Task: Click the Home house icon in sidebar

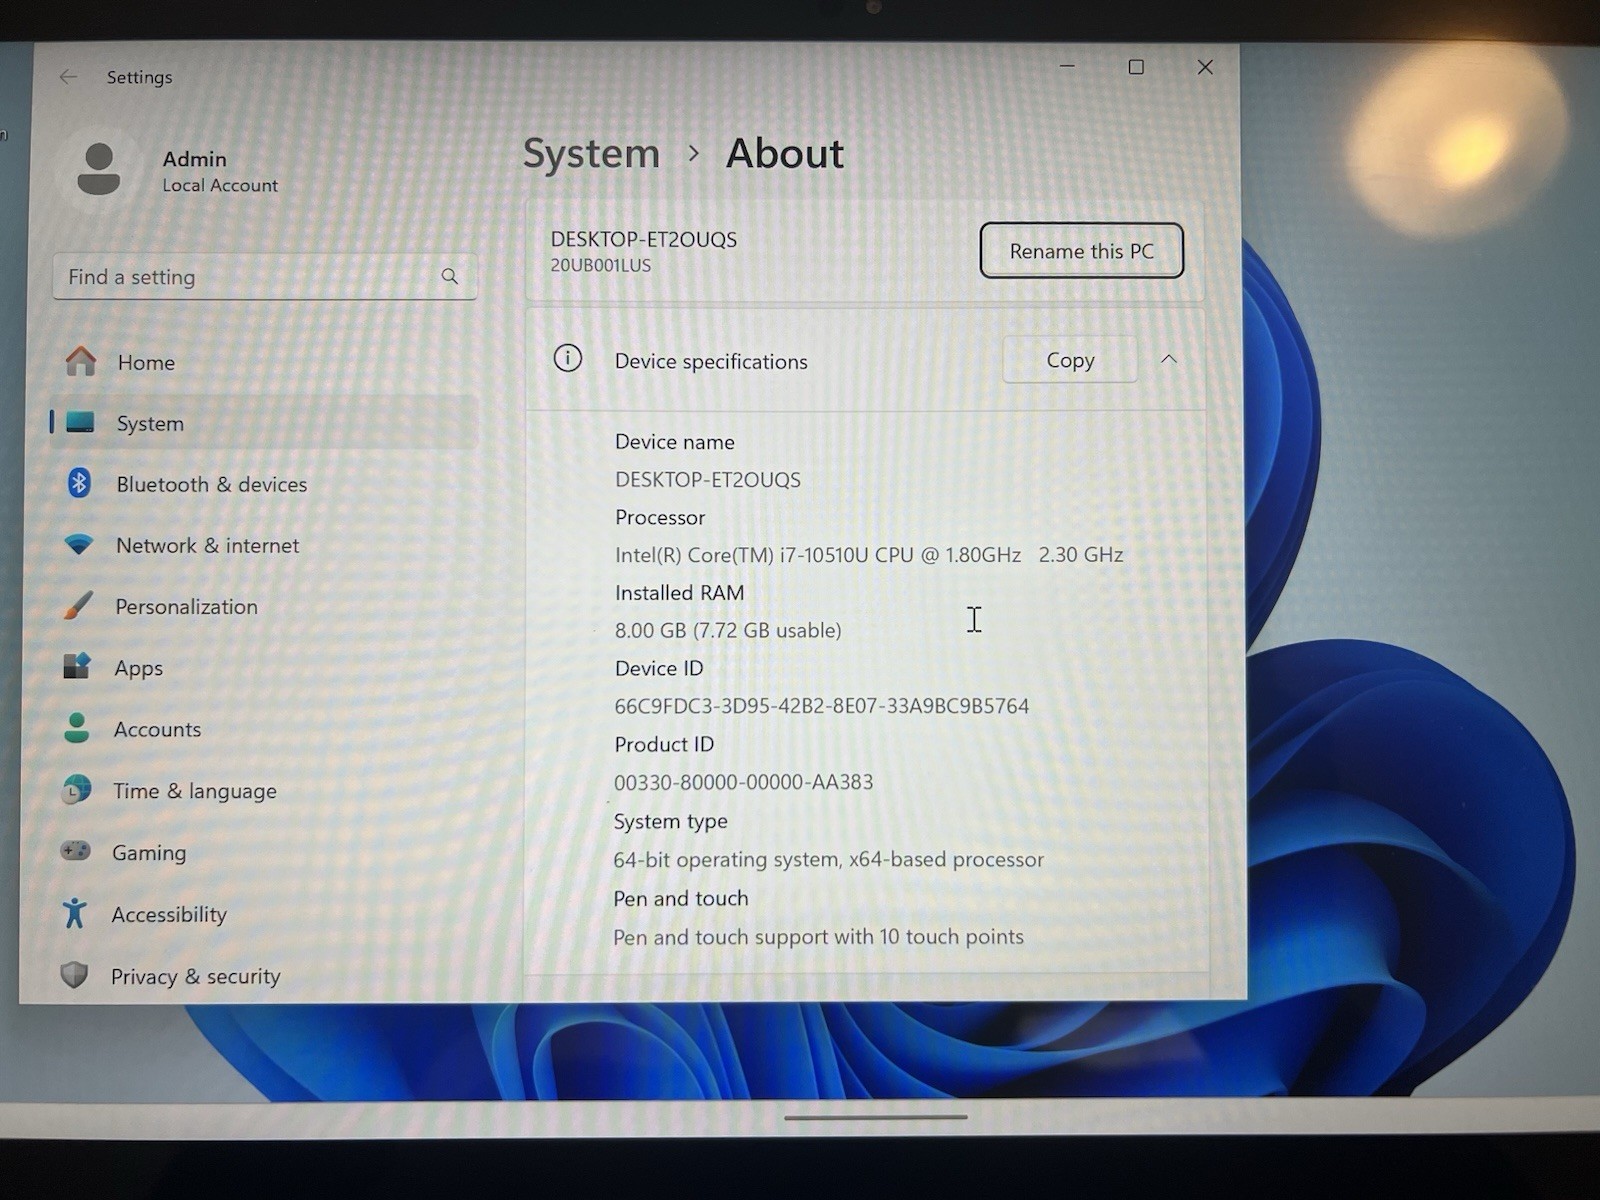Action: [x=81, y=361]
